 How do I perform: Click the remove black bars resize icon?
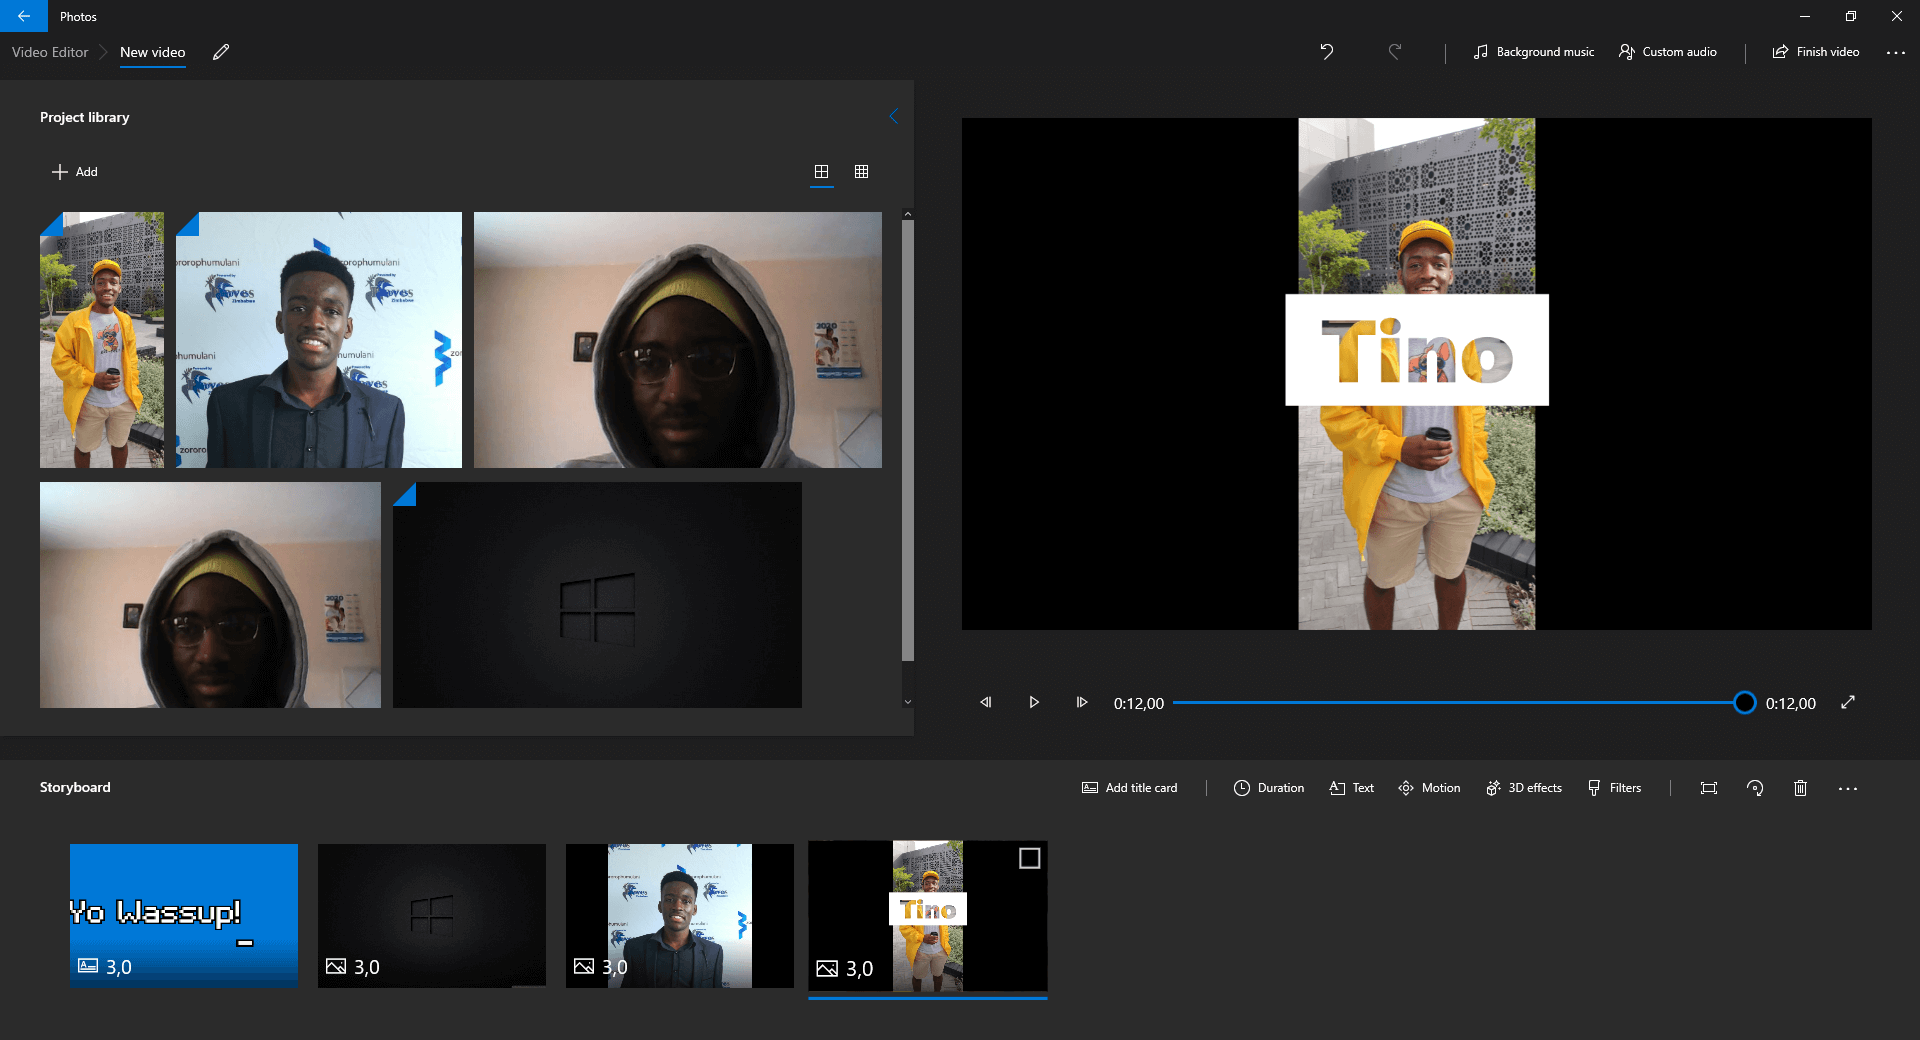point(1708,788)
